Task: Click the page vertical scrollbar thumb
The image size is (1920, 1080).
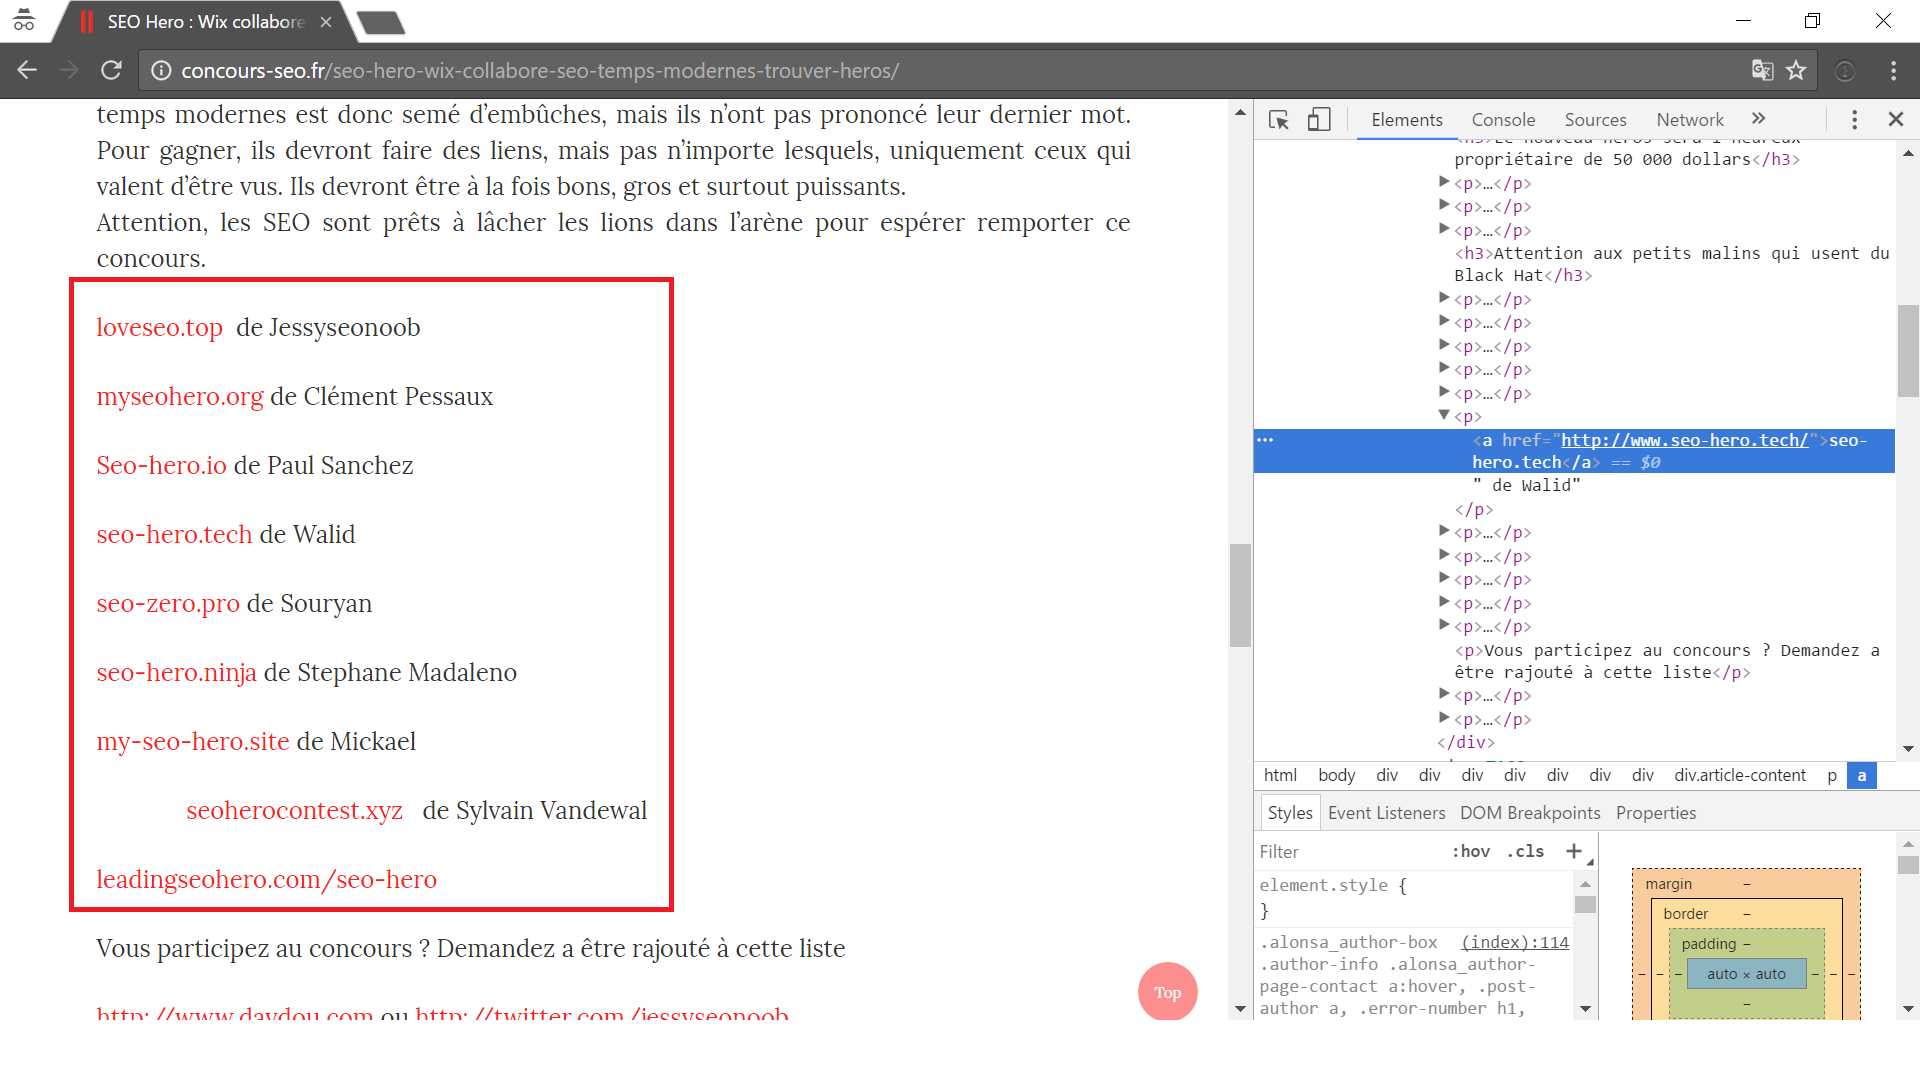Action: point(1240,595)
